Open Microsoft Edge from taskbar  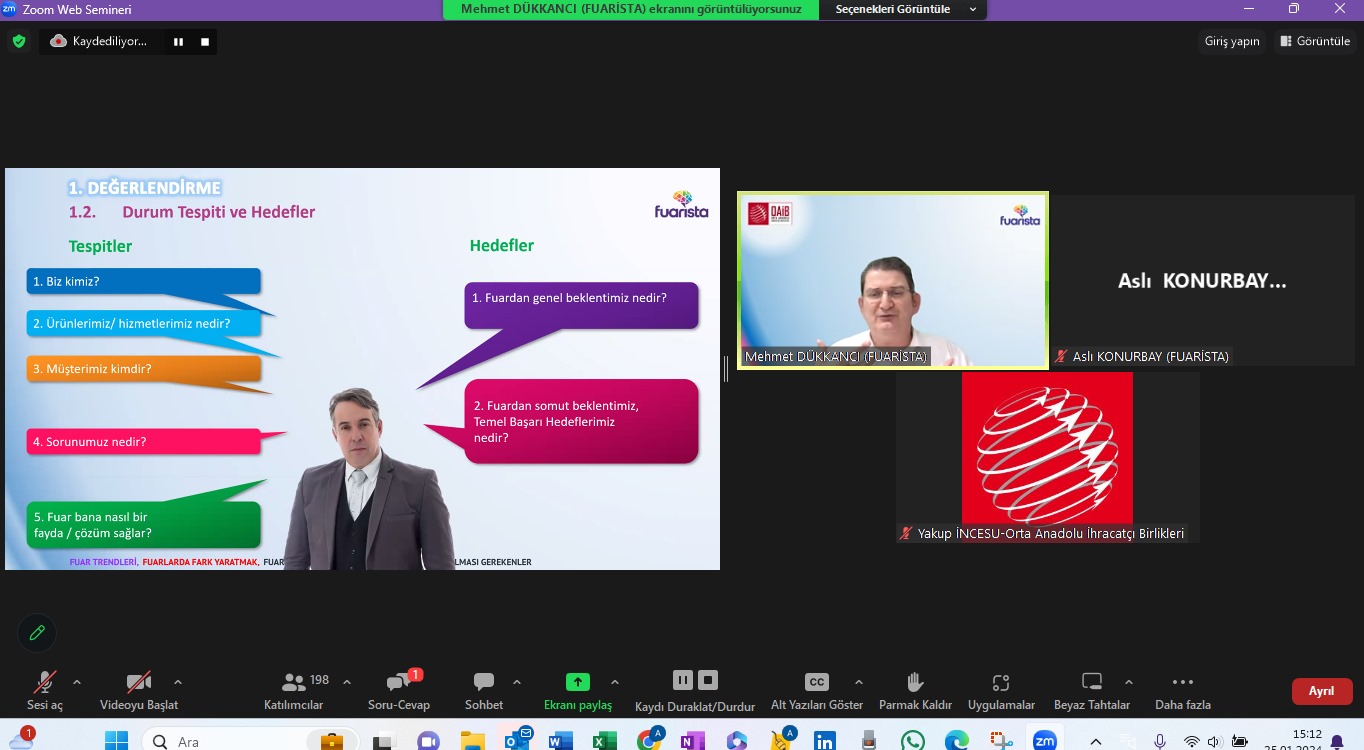pyautogui.click(x=957, y=741)
